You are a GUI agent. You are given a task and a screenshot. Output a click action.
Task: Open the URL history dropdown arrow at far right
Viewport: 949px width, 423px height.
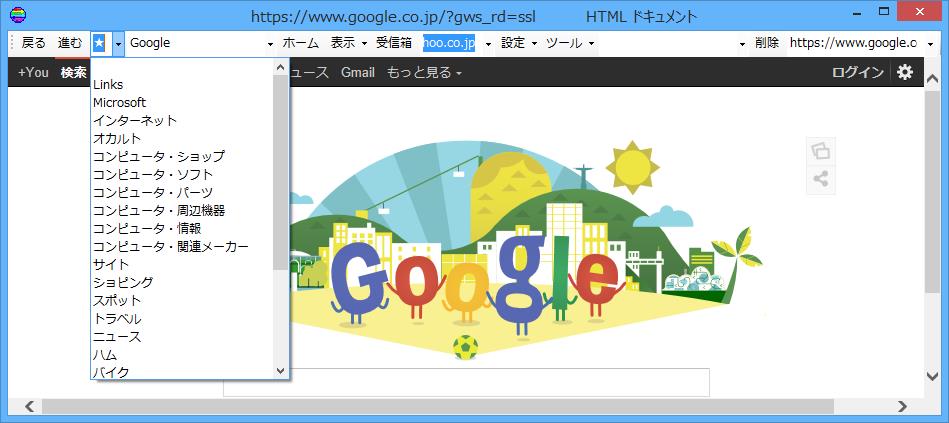[x=930, y=44]
